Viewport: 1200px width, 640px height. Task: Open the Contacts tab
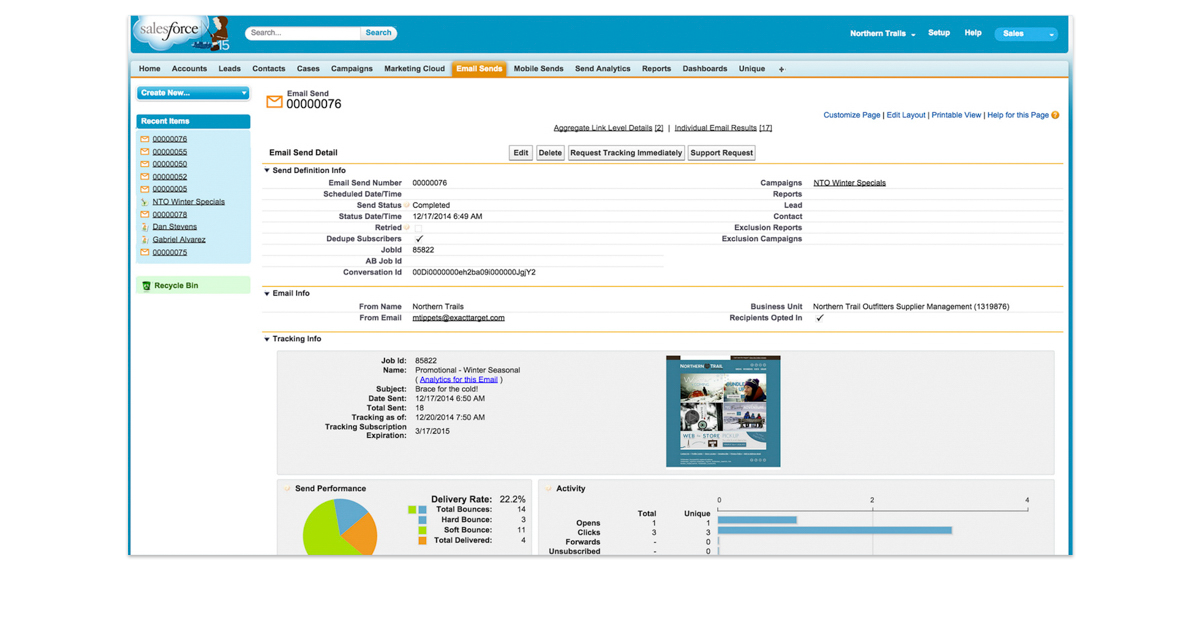click(x=268, y=69)
